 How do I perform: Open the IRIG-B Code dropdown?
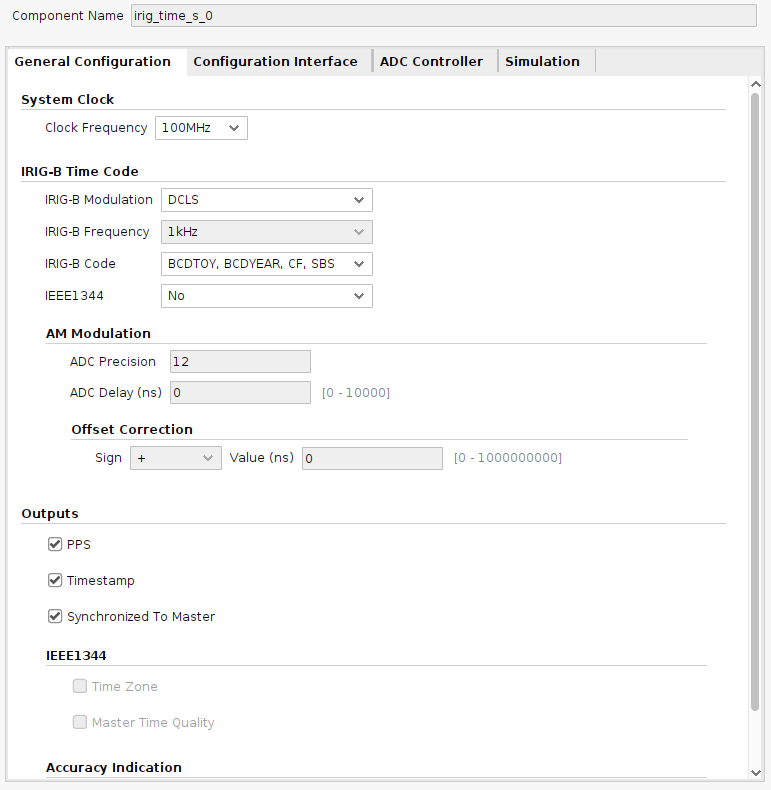pyautogui.click(x=267, y=264)
